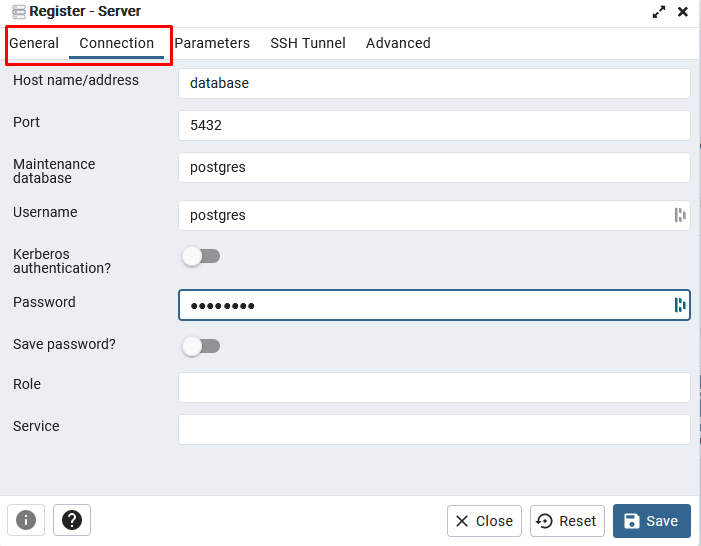Click the info icon button
The image size is (701, 546).
(x=26, y=520)
